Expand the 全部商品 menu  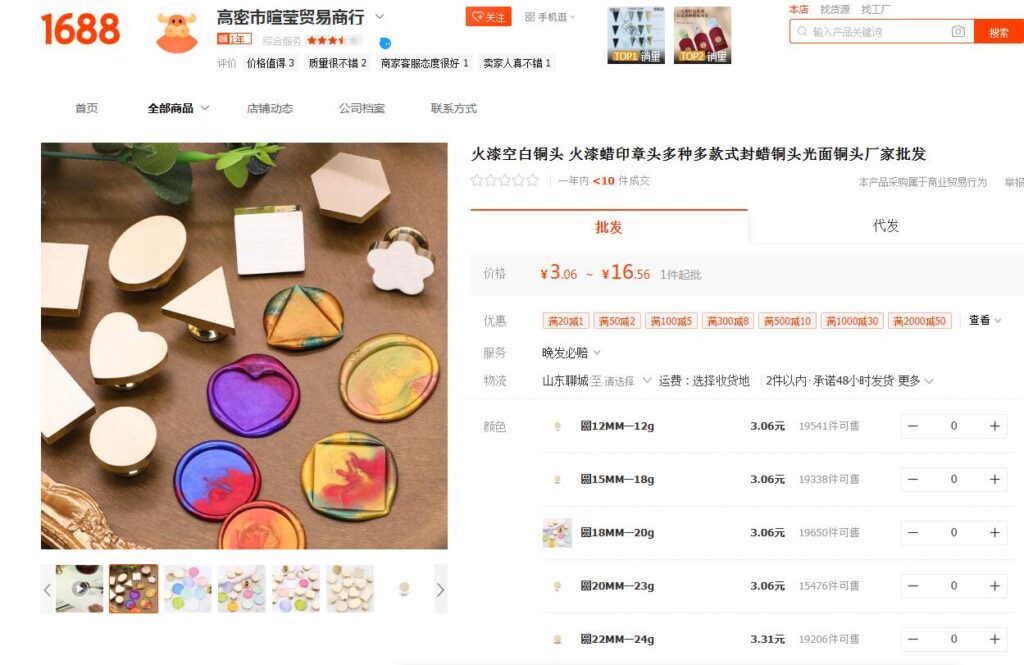tap(178, 108)
